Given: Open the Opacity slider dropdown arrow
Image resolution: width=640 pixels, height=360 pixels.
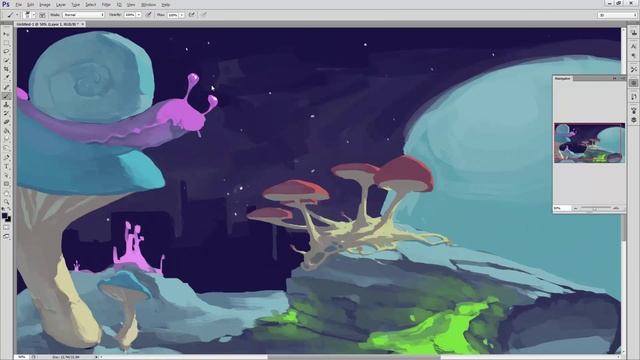Looking at the screenshot, I should 139,15.
